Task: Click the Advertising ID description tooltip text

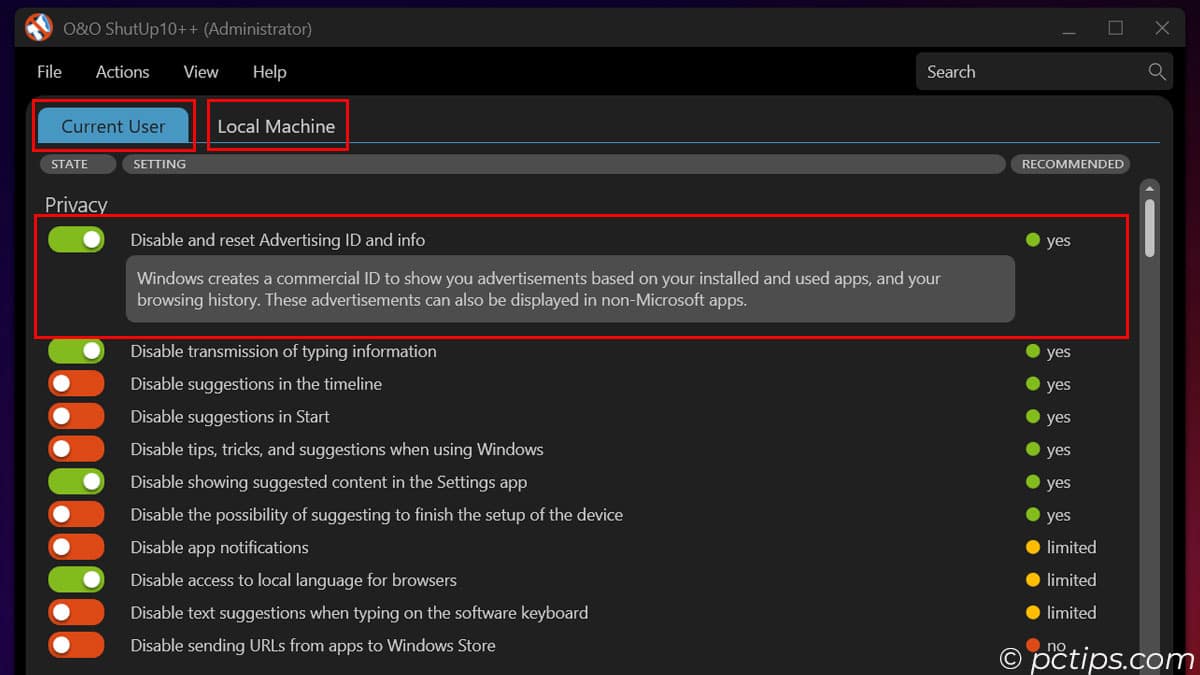Action: [570, 289]
